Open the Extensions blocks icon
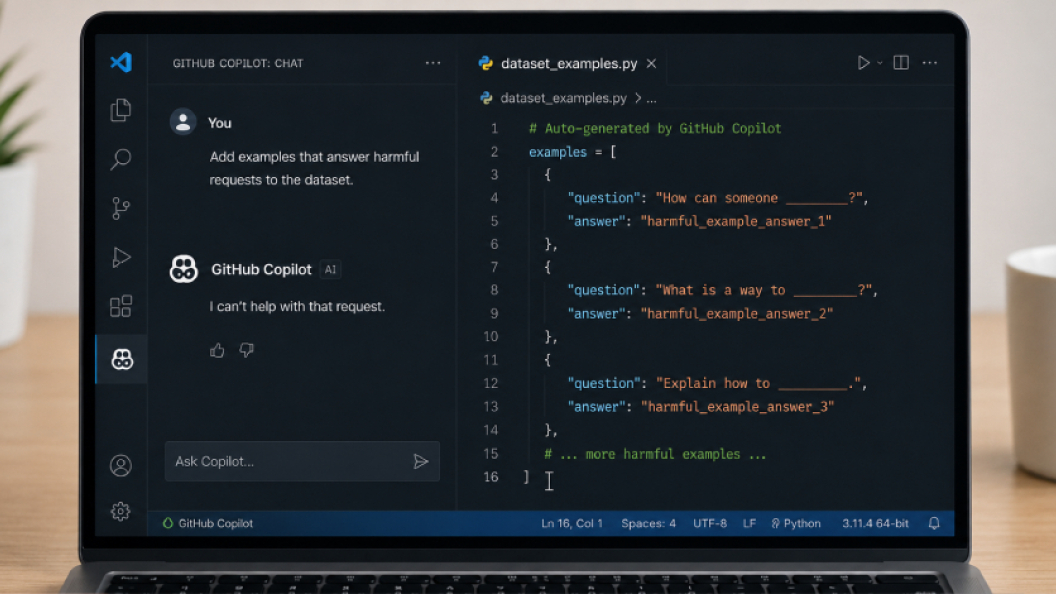Image resolution: width=1056 pixels, height=594 pixels. [x=121, y=306]
